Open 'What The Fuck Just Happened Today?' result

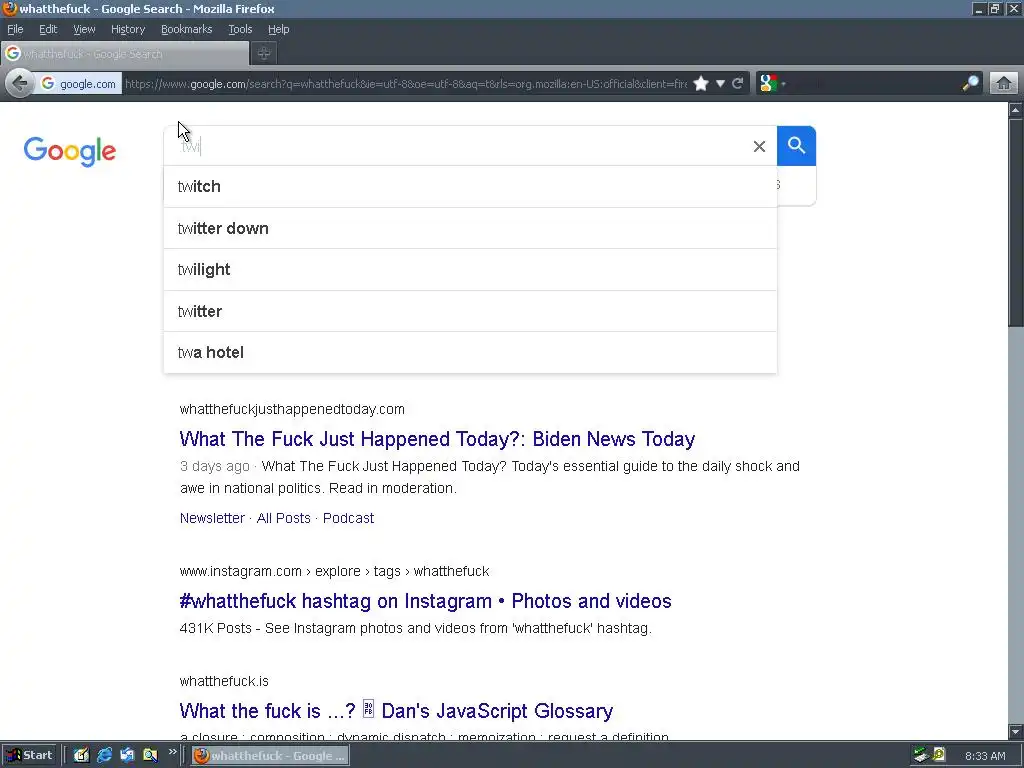[x=437, y=439]
